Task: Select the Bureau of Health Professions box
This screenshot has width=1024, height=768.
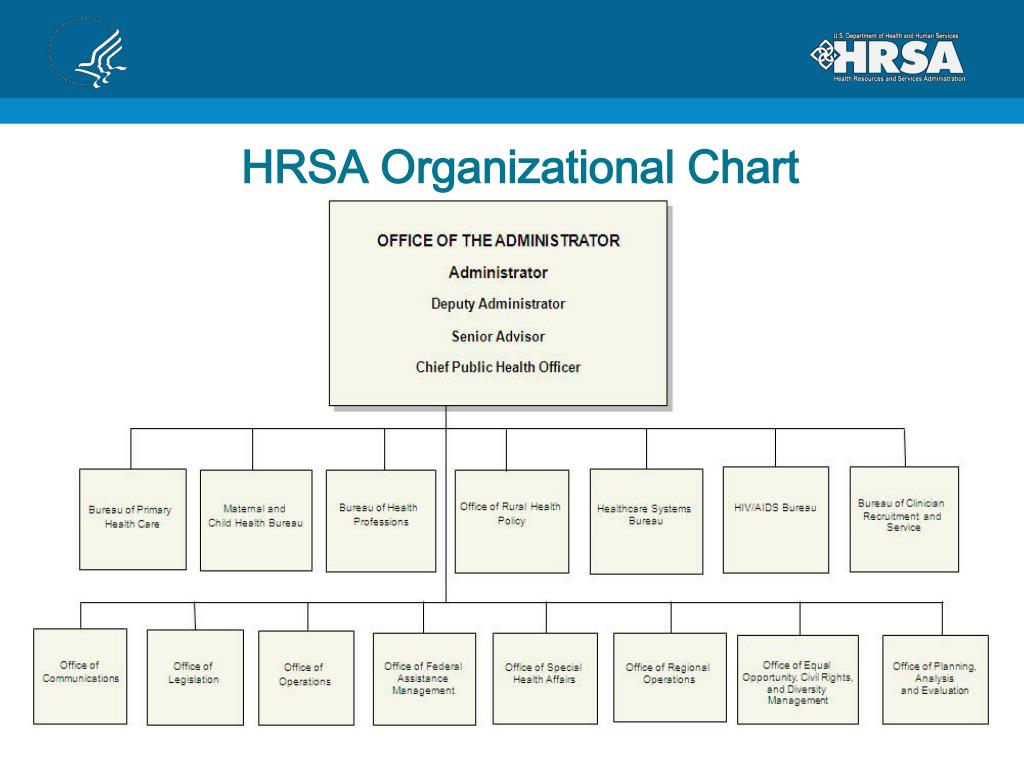Action: click(x=381, y=521)
